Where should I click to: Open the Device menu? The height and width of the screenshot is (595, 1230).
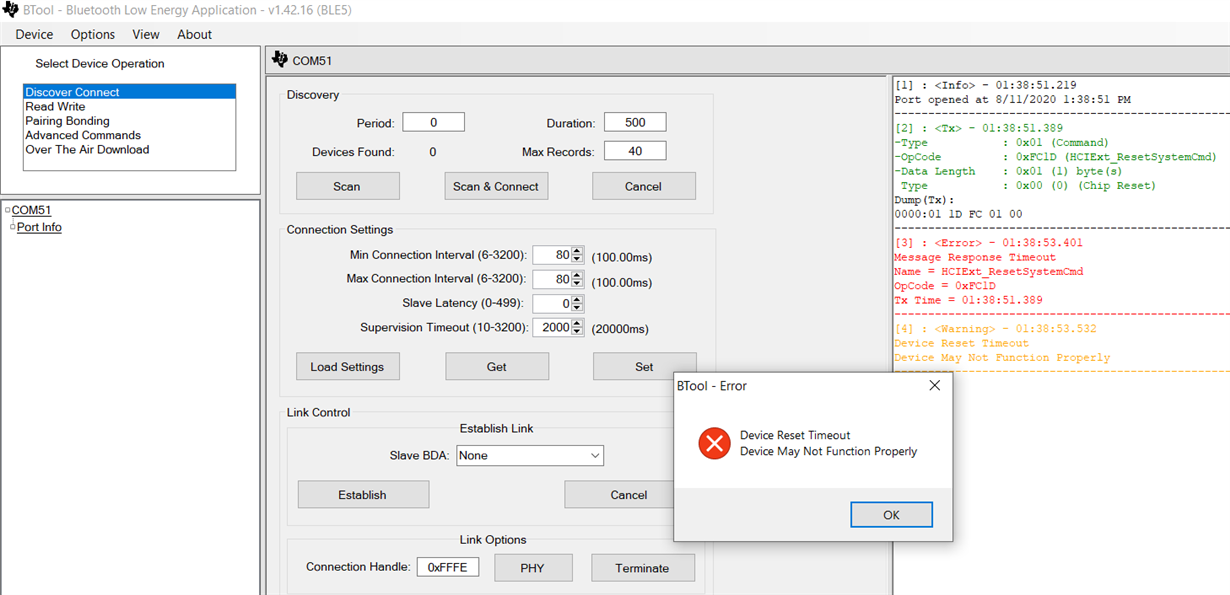coord(34,34)
